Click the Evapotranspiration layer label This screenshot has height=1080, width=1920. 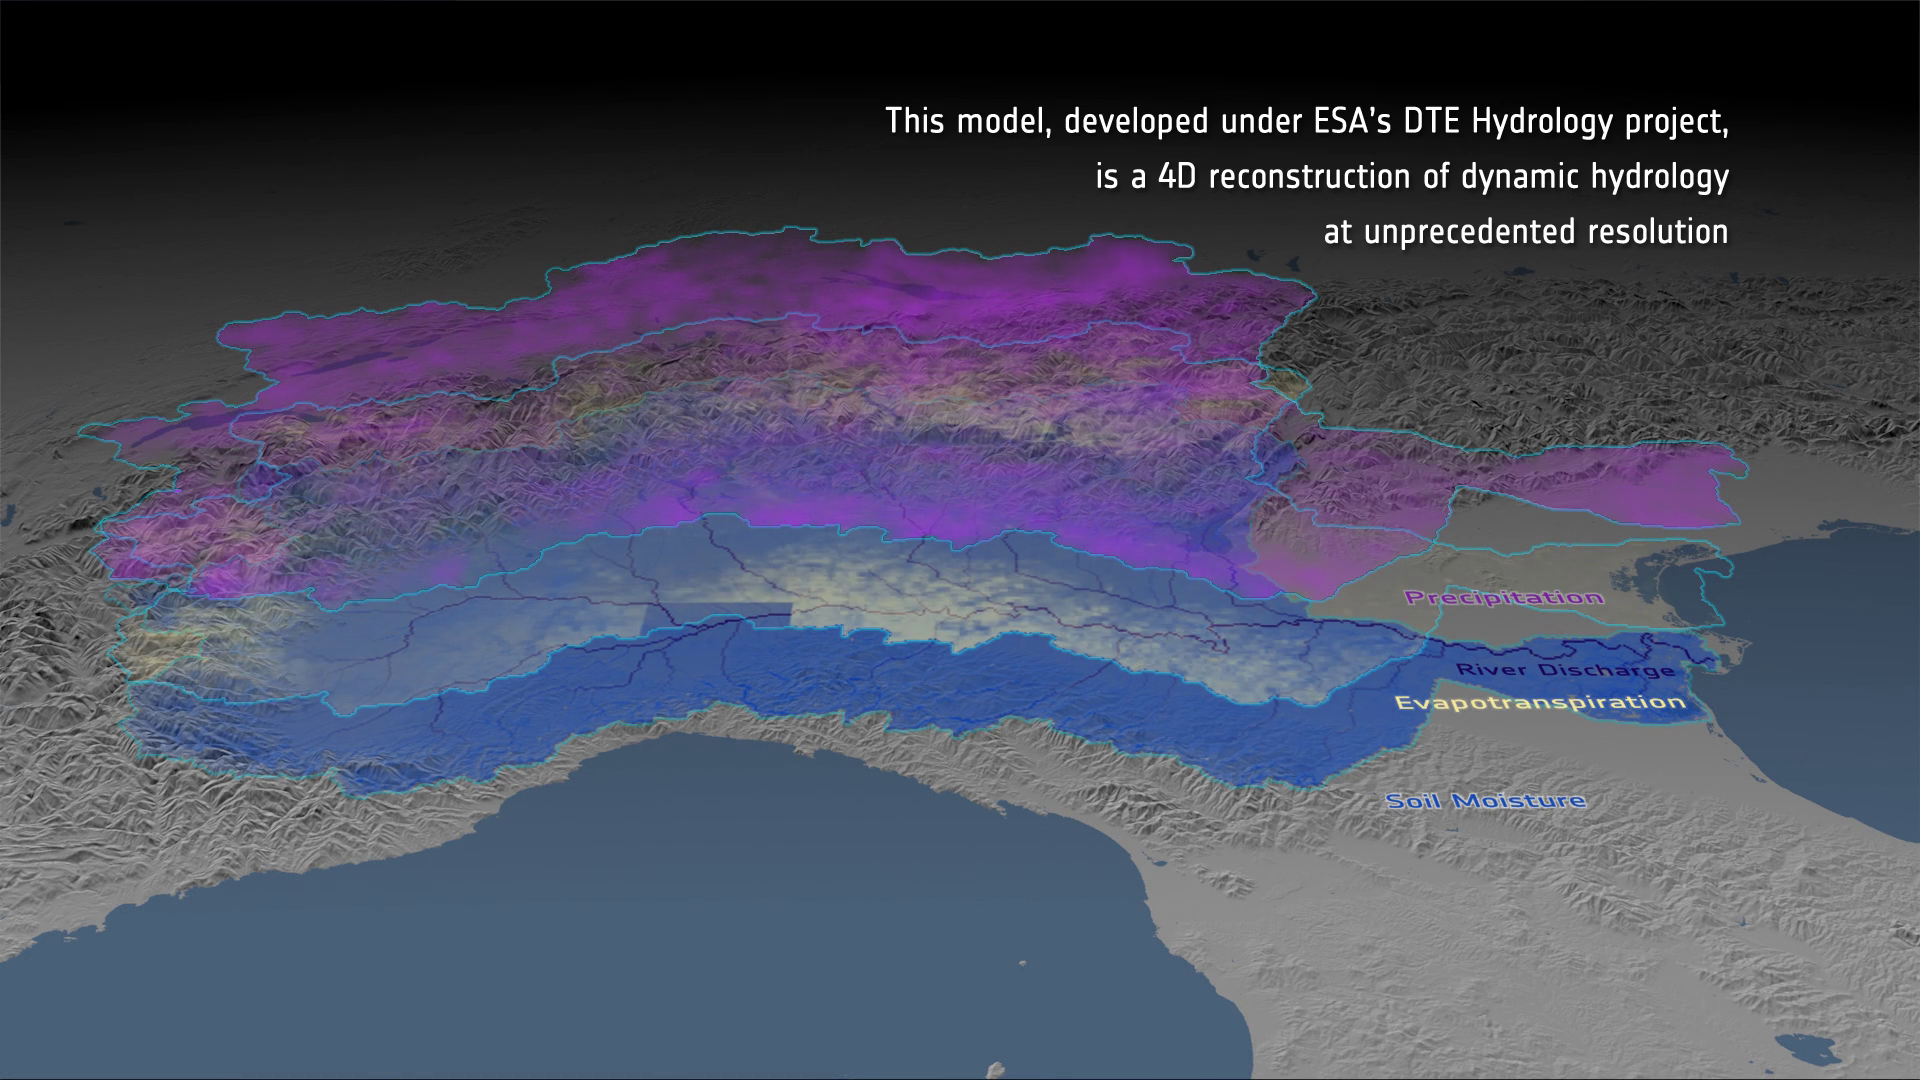[x=1540, y=702]
